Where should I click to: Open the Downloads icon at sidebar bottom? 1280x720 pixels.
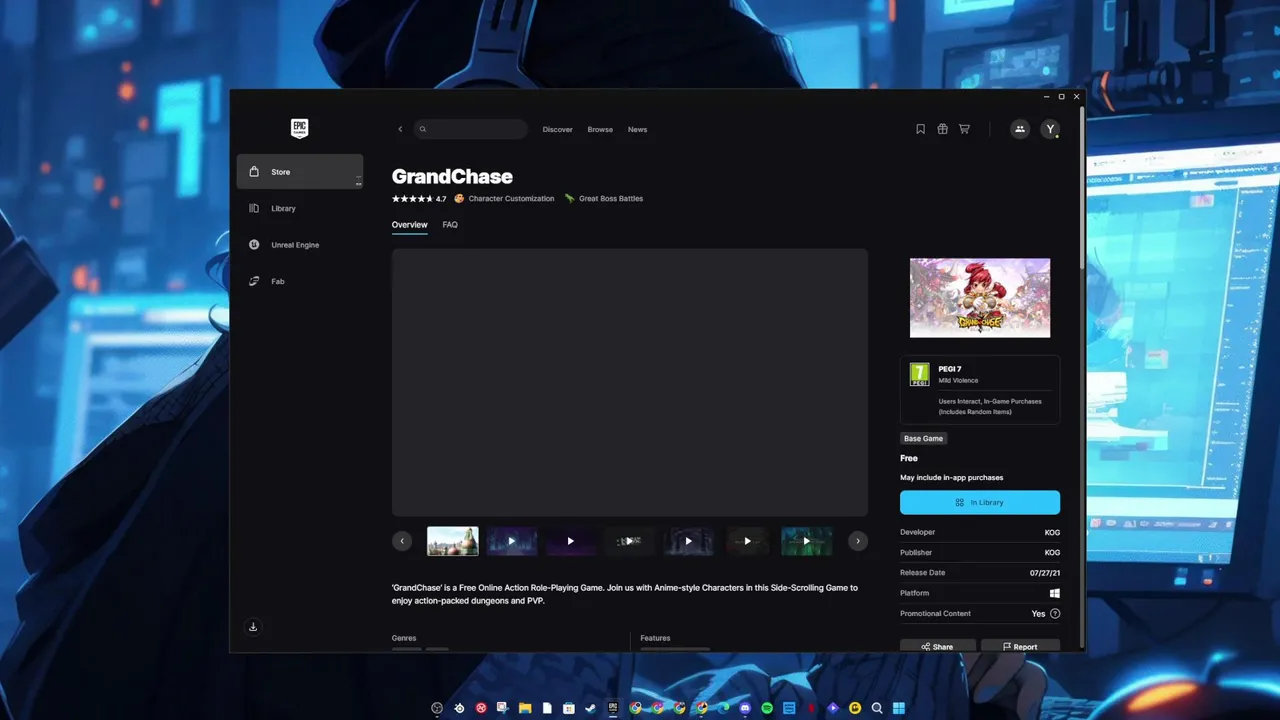pyautogui.click(x=253, y=627)
